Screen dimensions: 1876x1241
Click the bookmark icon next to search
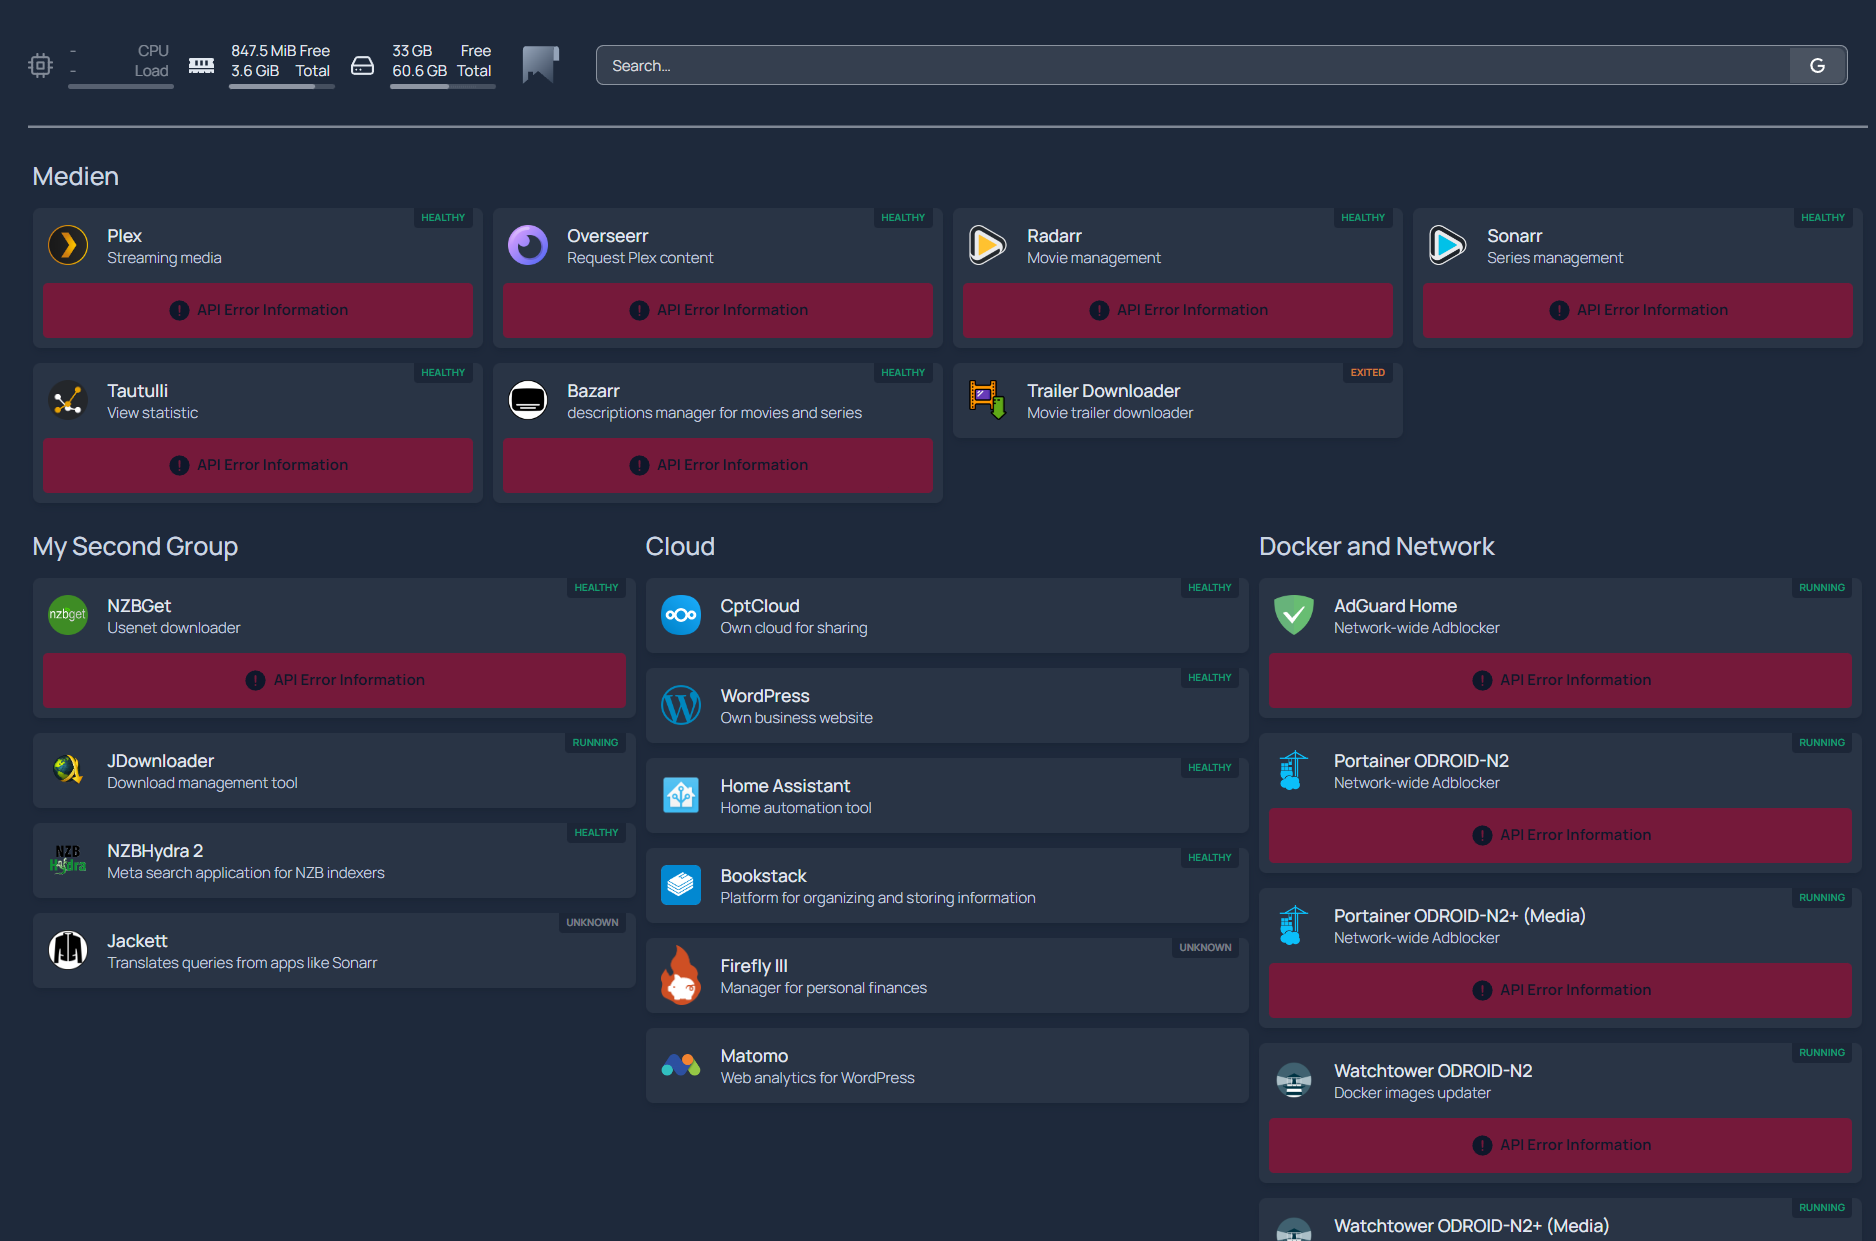[x=540, y=65]
